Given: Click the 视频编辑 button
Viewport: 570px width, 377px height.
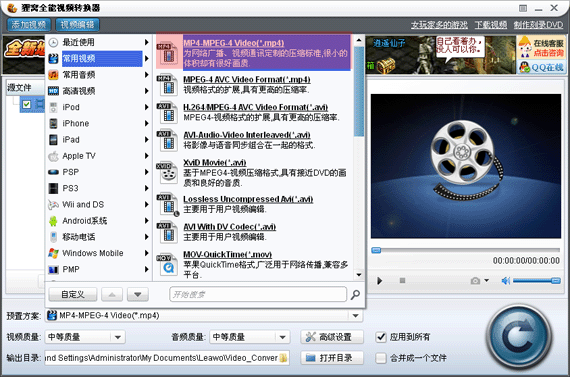Looking at the screenshot, I should [77, 25].
